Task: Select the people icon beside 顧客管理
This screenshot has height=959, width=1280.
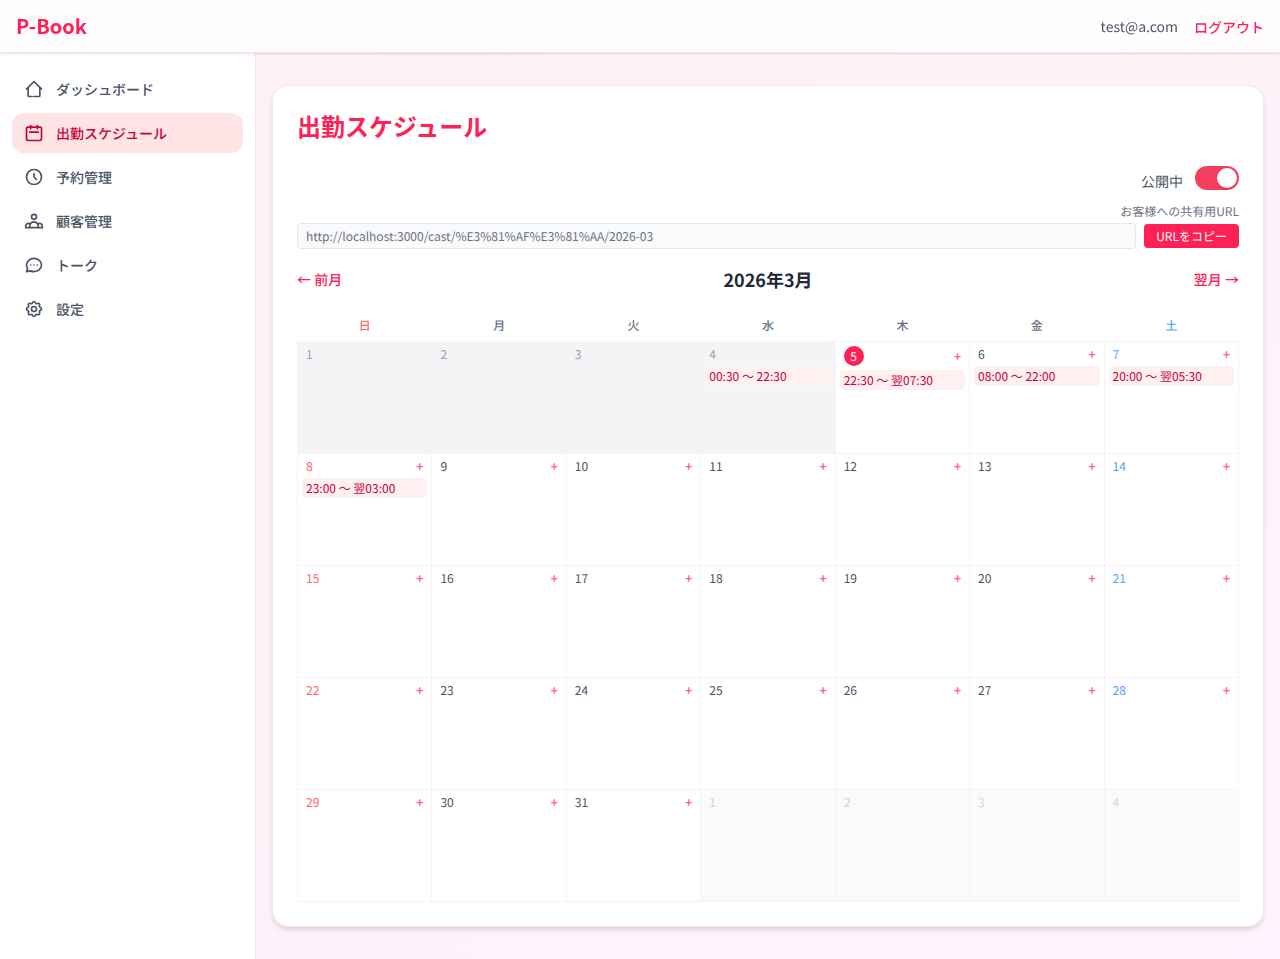Action: 34,221
